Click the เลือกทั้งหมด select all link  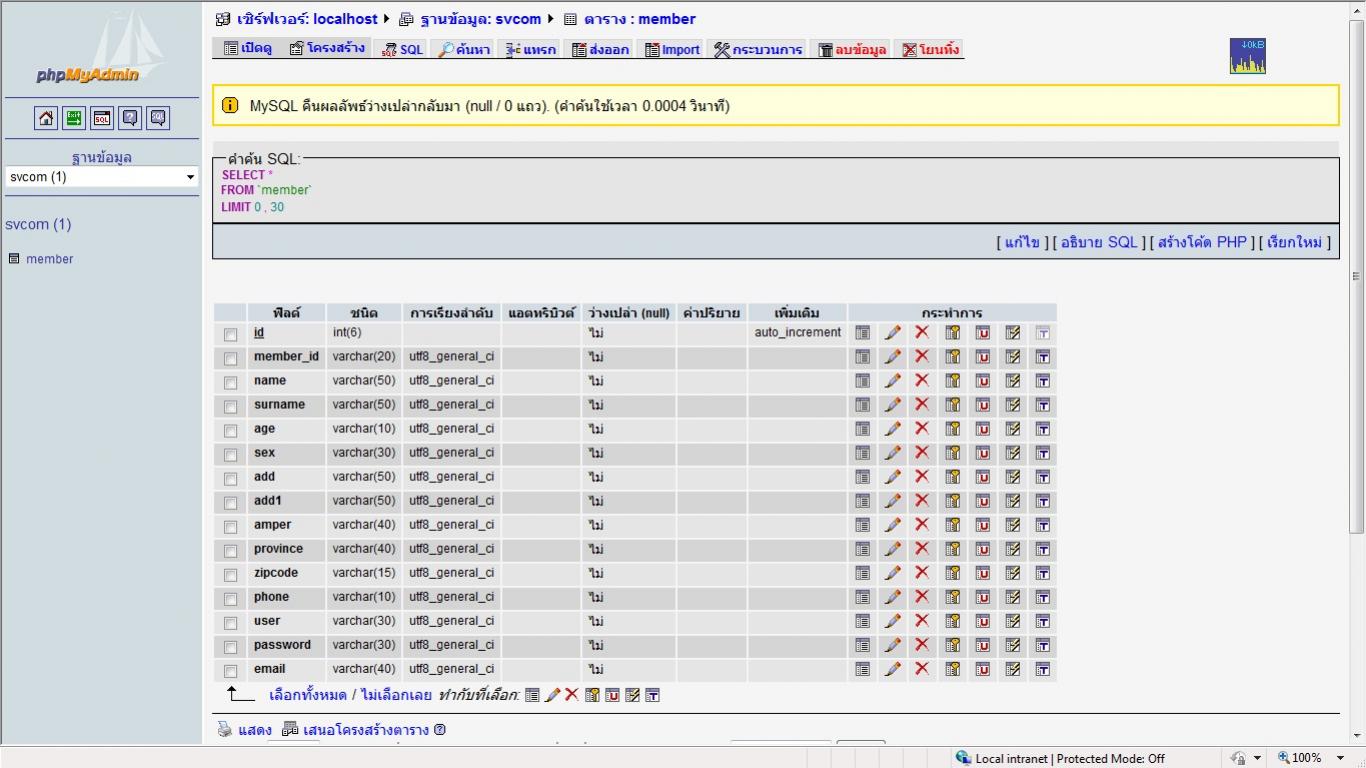pyautogui.click(x=308, y=695)
